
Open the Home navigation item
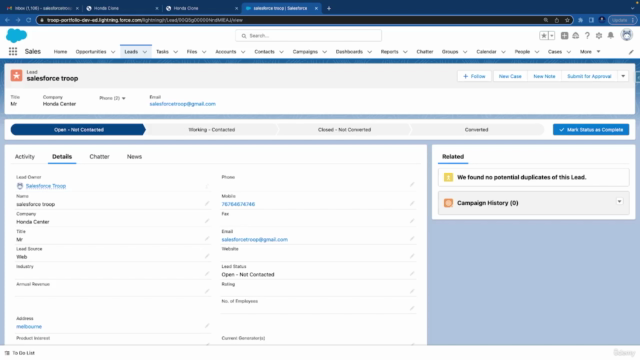coord(60,52)
